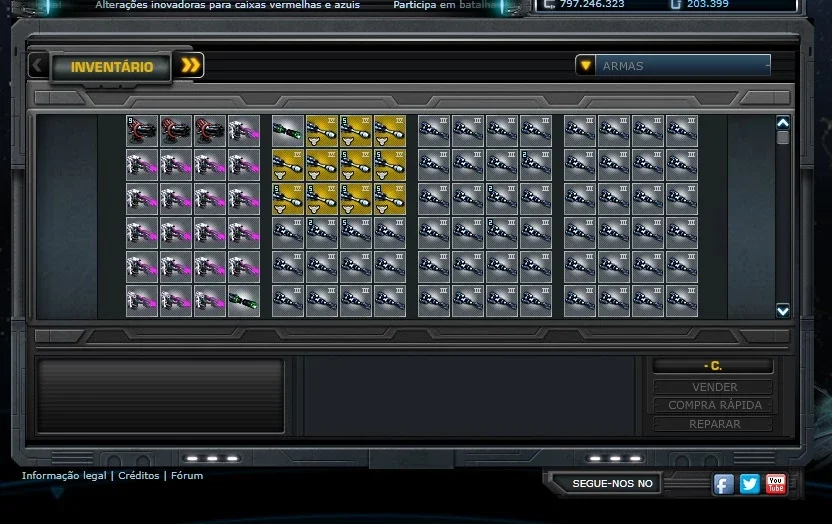The height and width of the screenshot is (524, 832).
Task: Select first-row yellow item with 5 badge
Action: tap(356, 131)
